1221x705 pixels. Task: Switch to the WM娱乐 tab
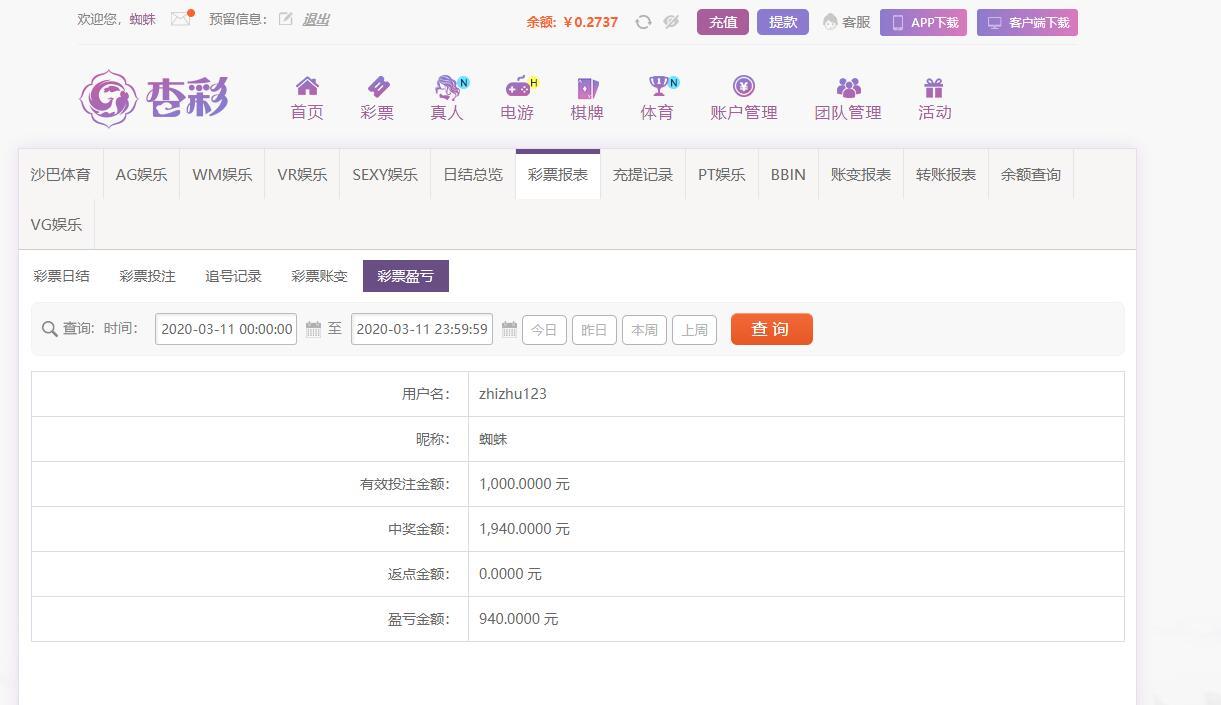(222, 174)
